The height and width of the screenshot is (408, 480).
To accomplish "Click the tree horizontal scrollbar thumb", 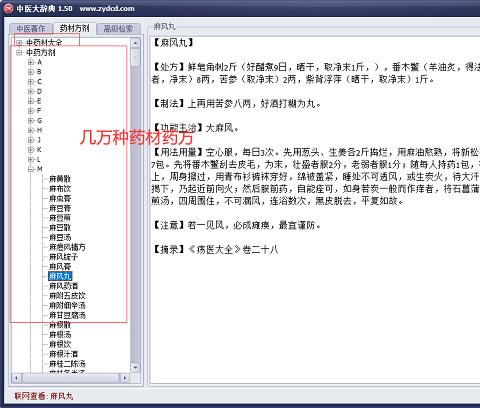I will click(x=70, y=378).
